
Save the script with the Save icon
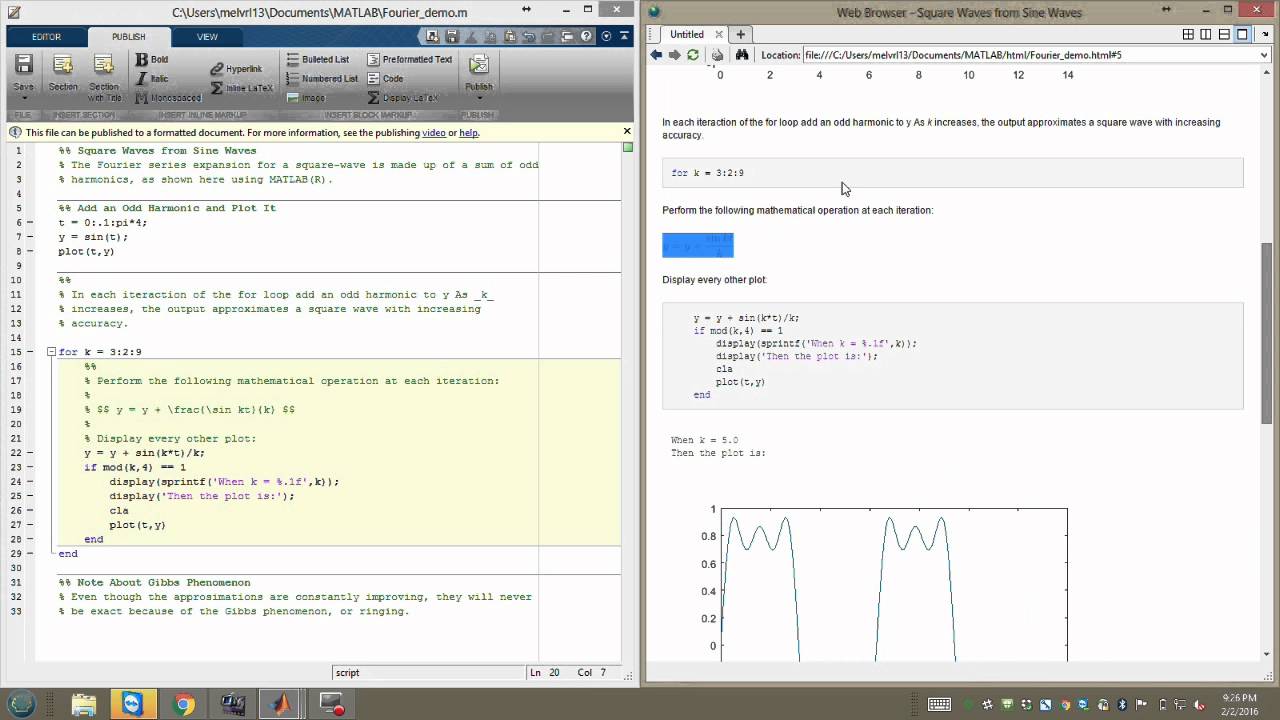pos(24,66)
